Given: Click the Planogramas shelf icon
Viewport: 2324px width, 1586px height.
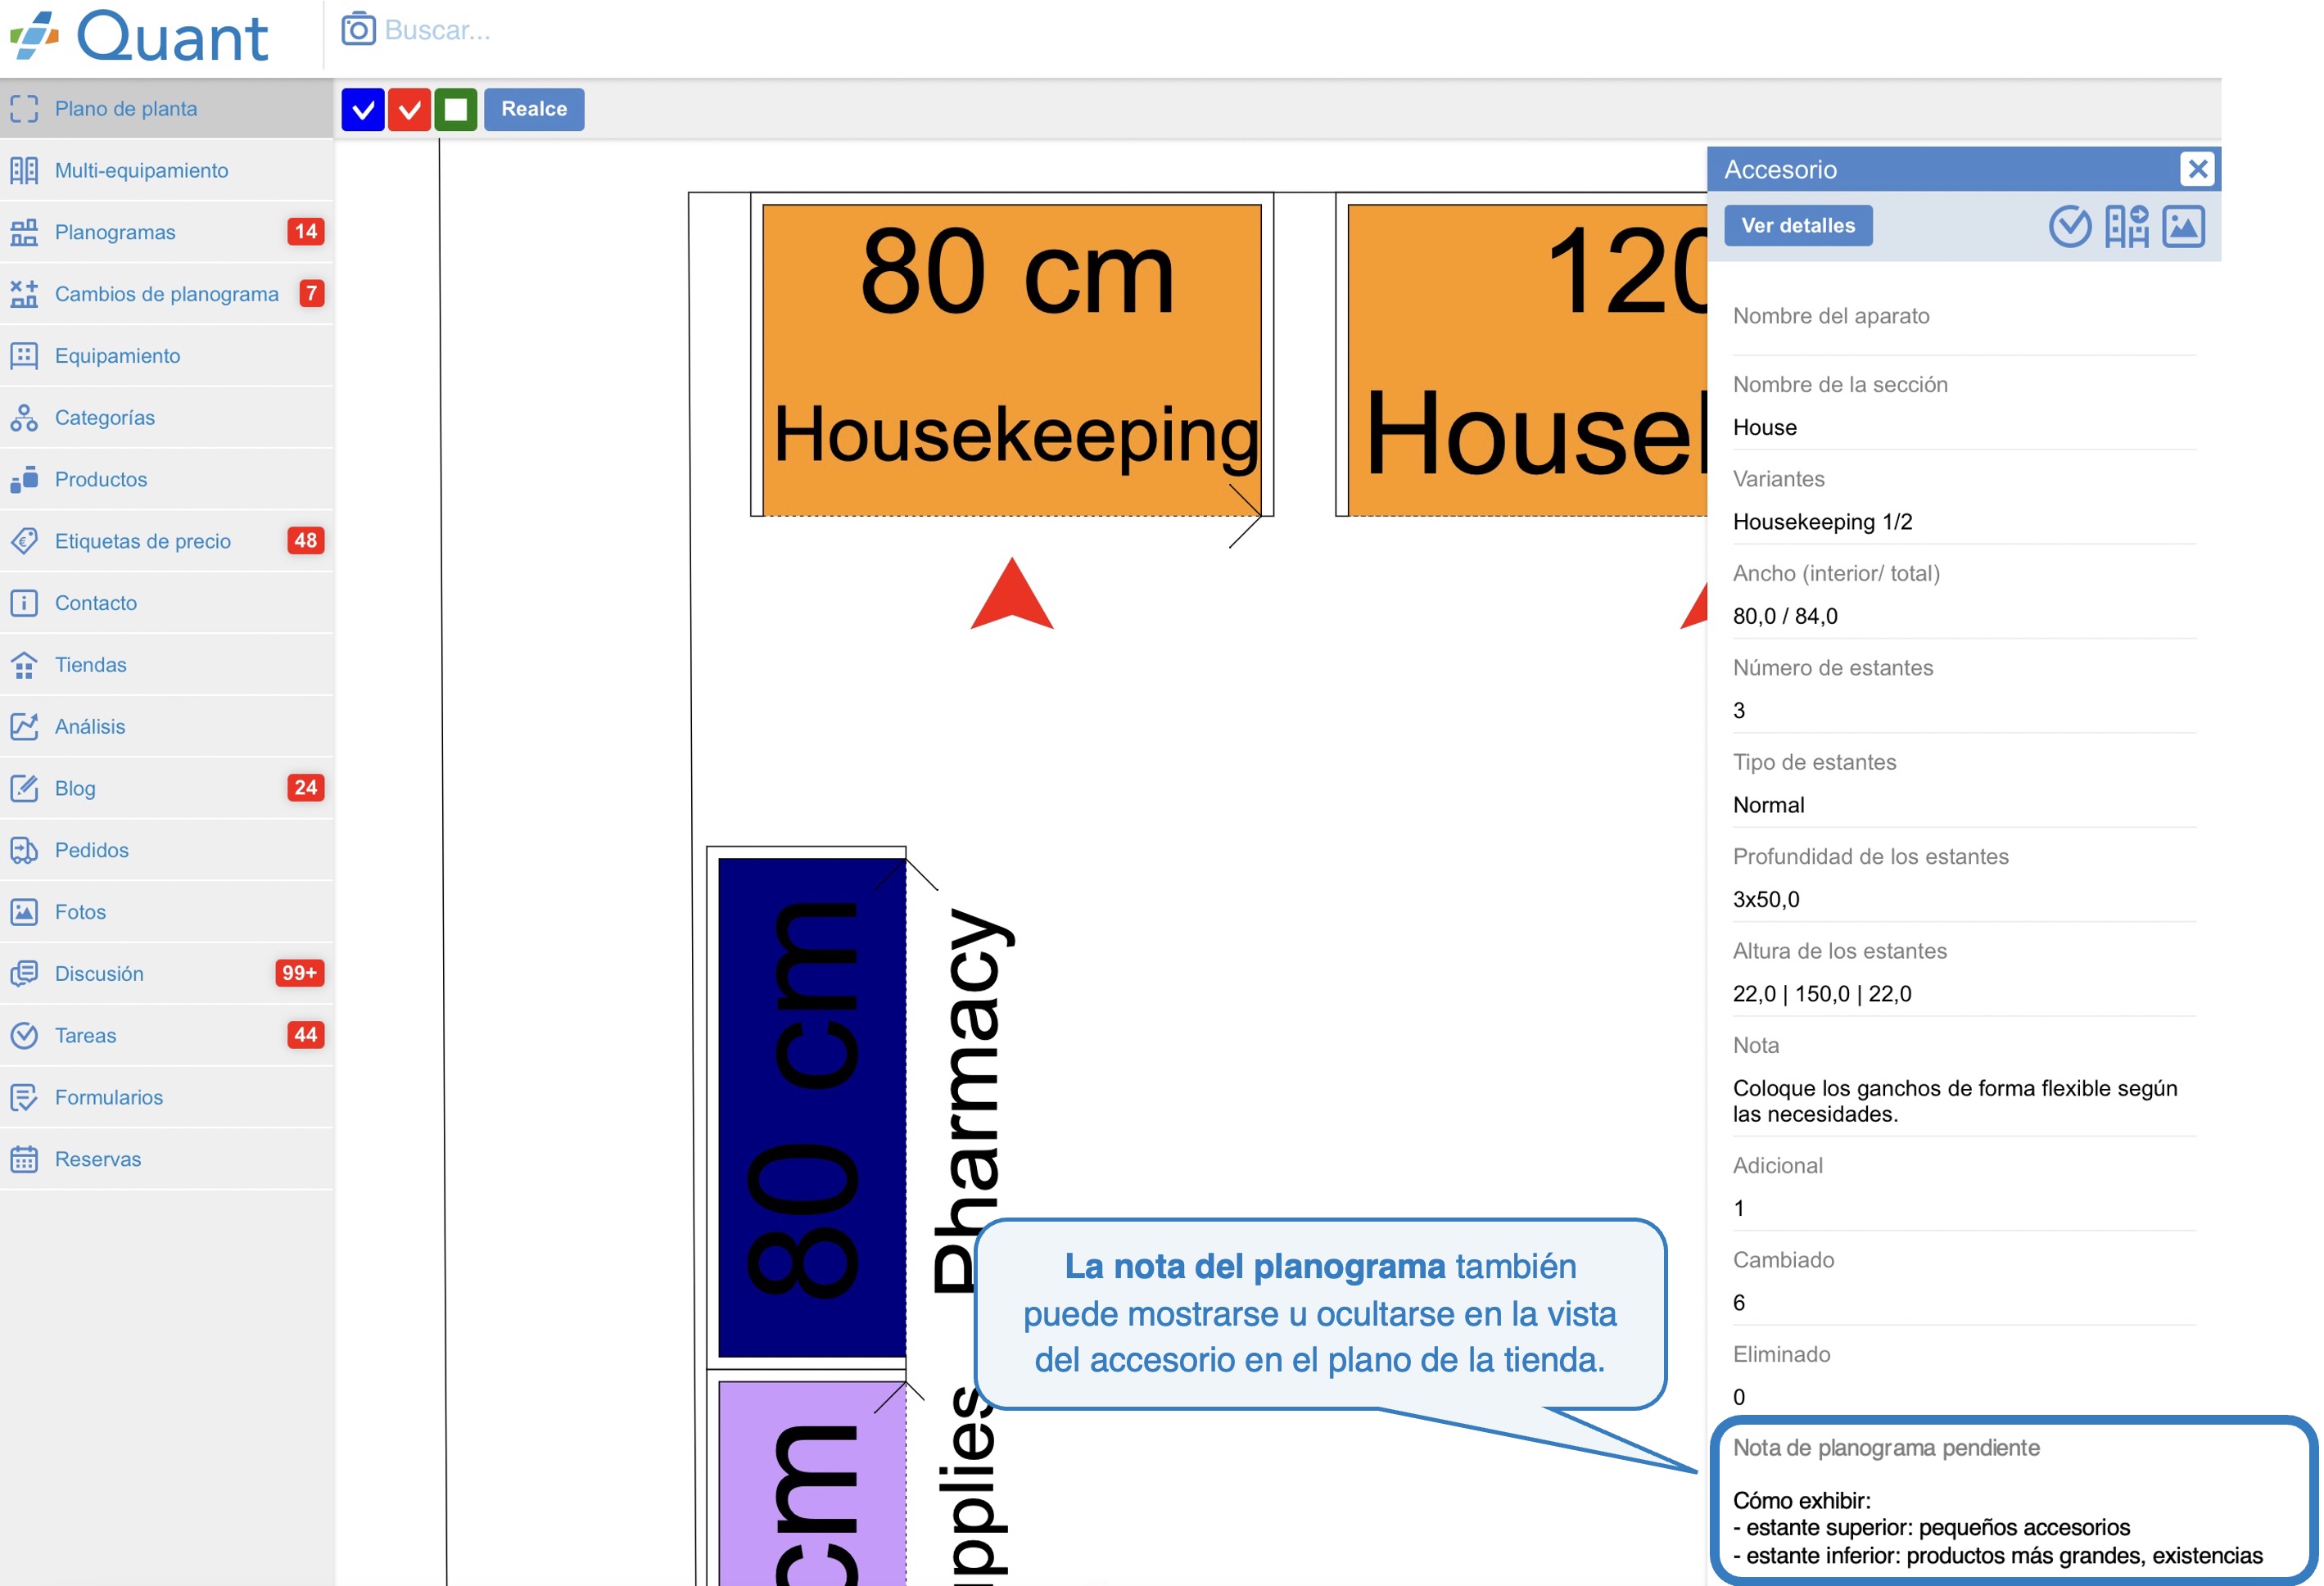Looking at the screenshot, I should pos(24,232).
